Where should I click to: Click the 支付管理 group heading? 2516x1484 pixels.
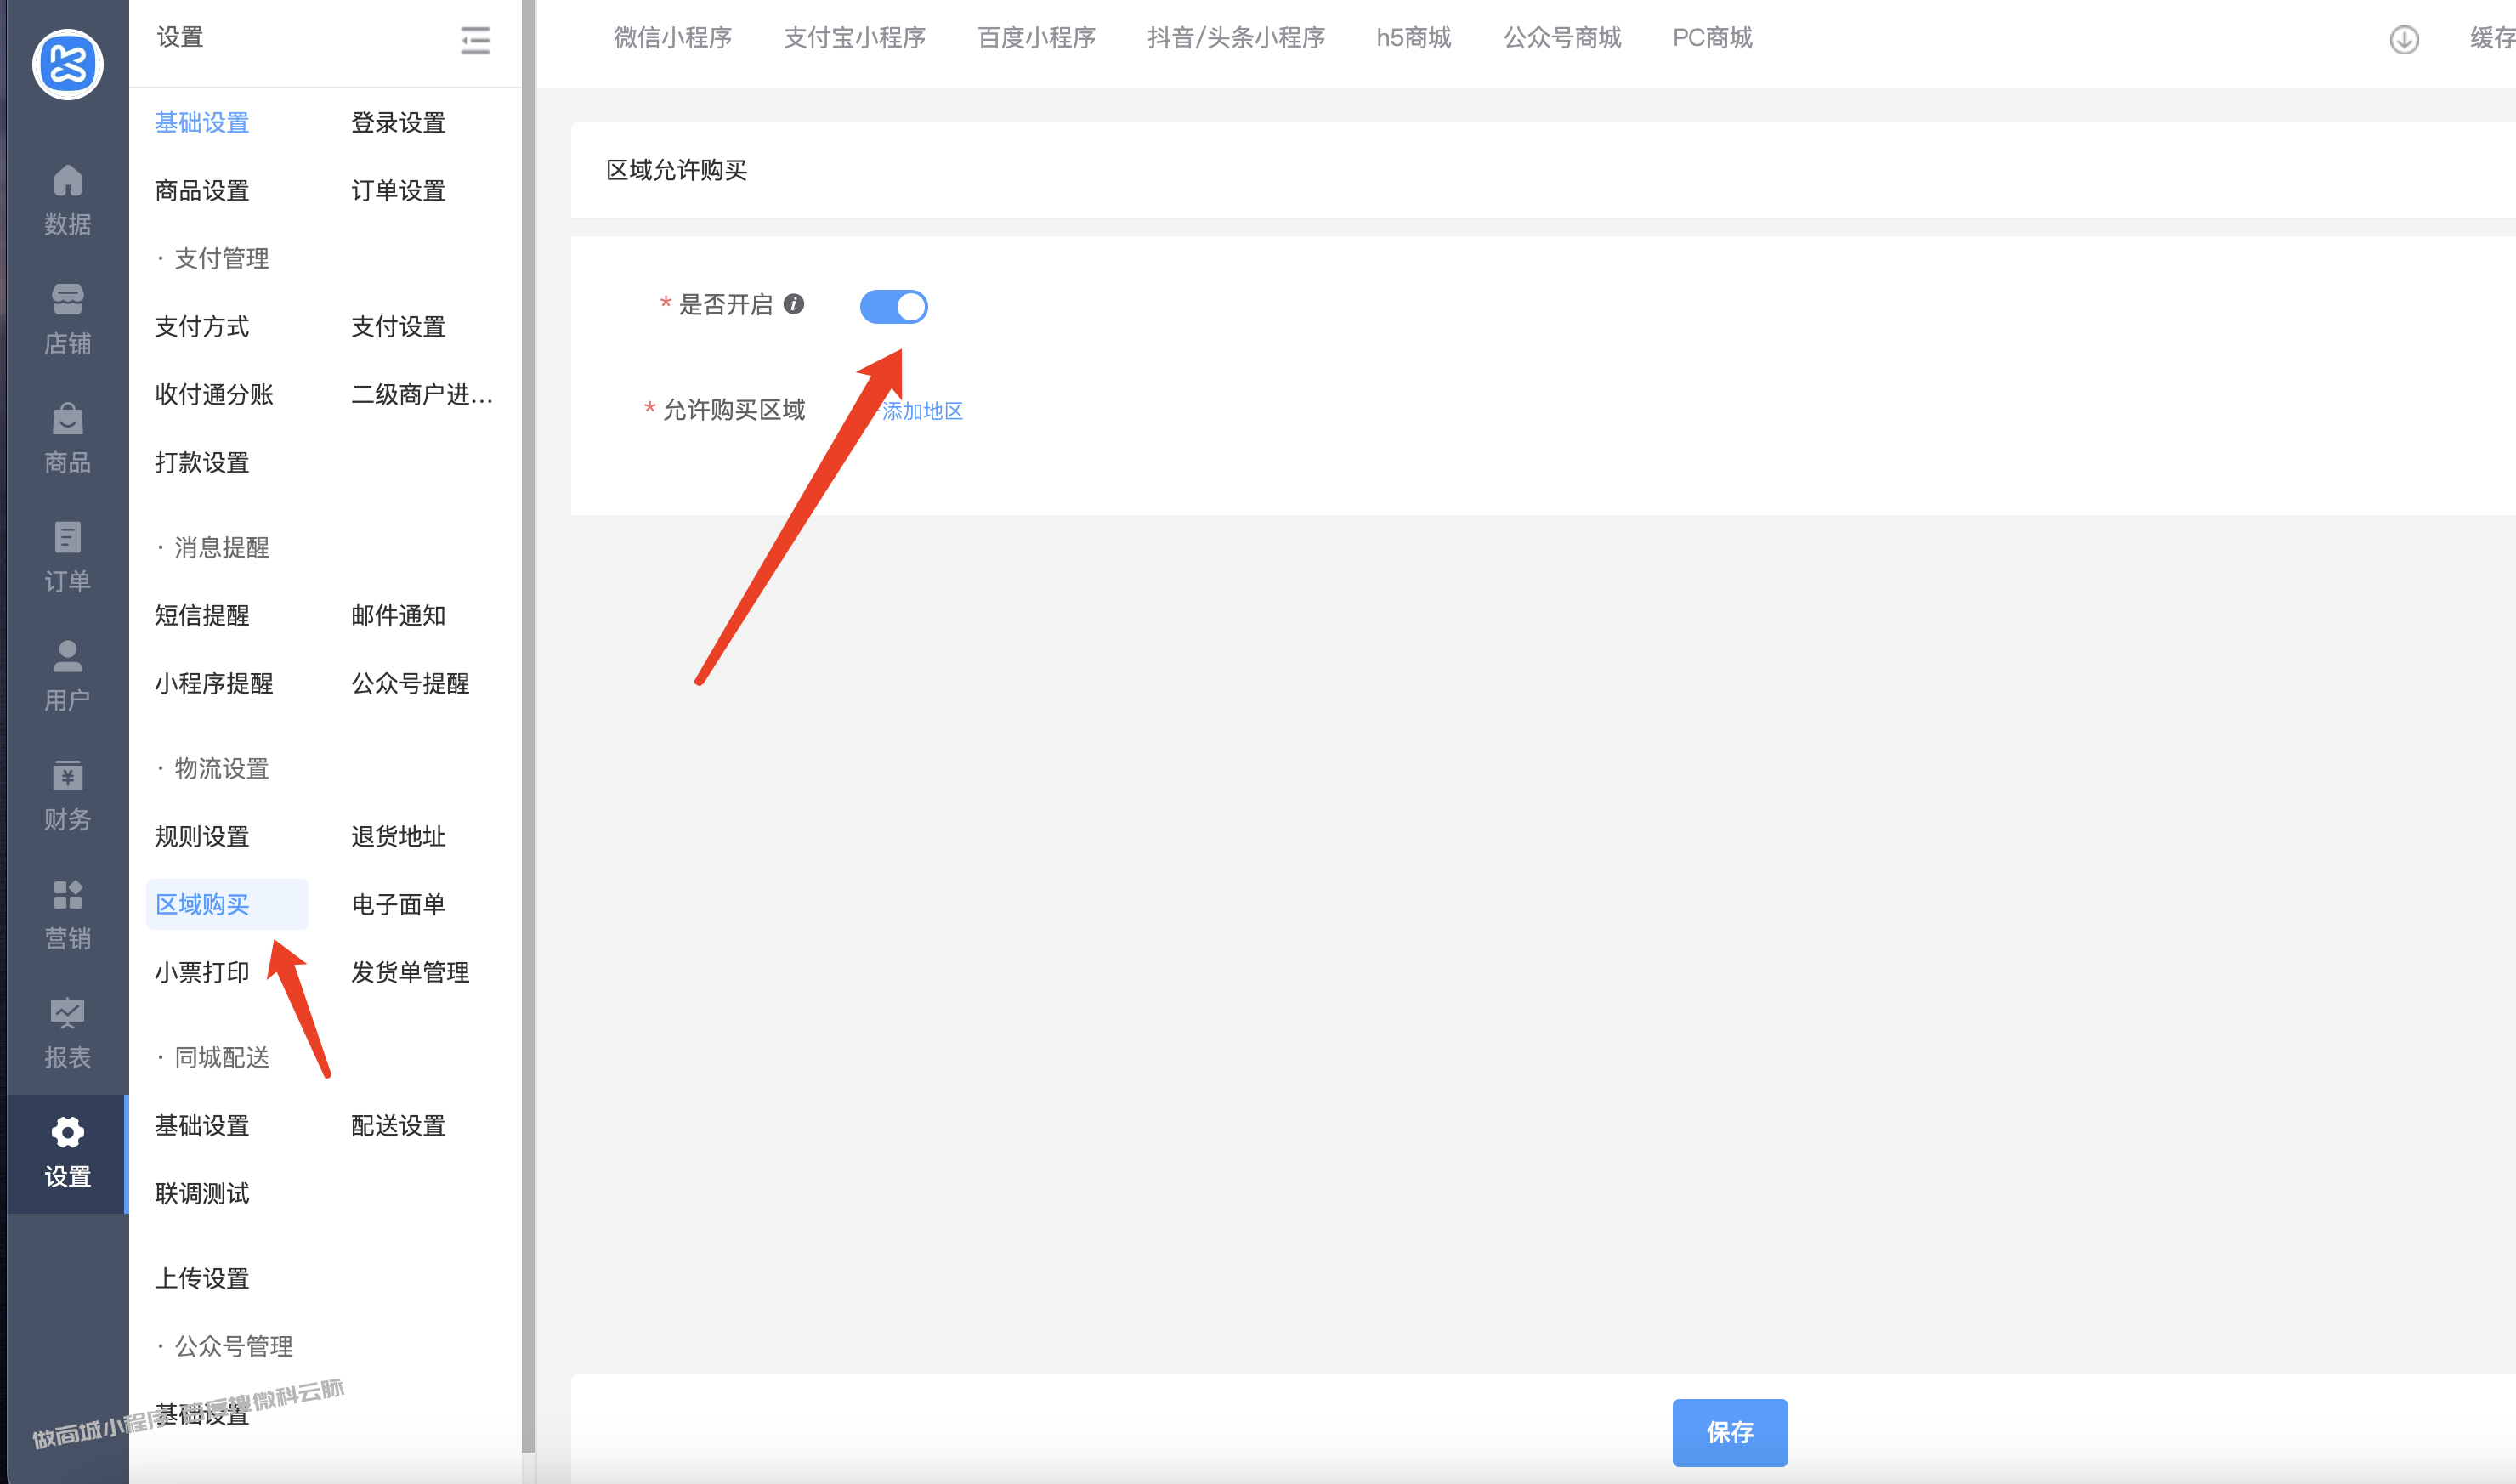(222, 259)
